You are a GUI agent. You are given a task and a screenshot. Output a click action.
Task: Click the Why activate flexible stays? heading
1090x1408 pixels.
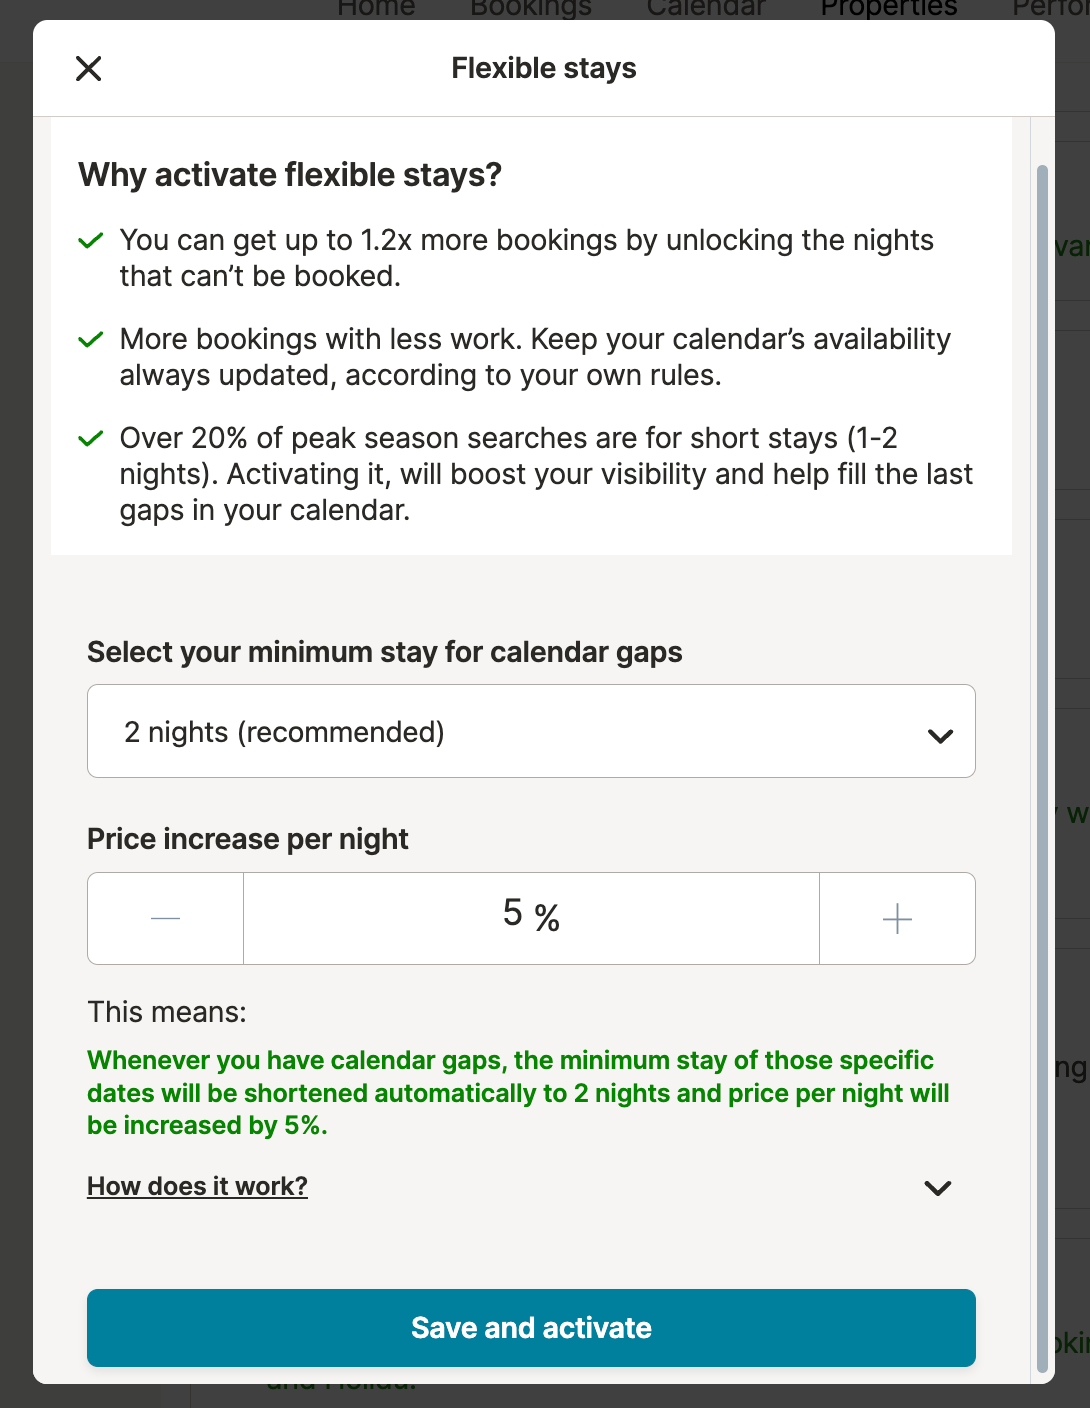[290, 175]
